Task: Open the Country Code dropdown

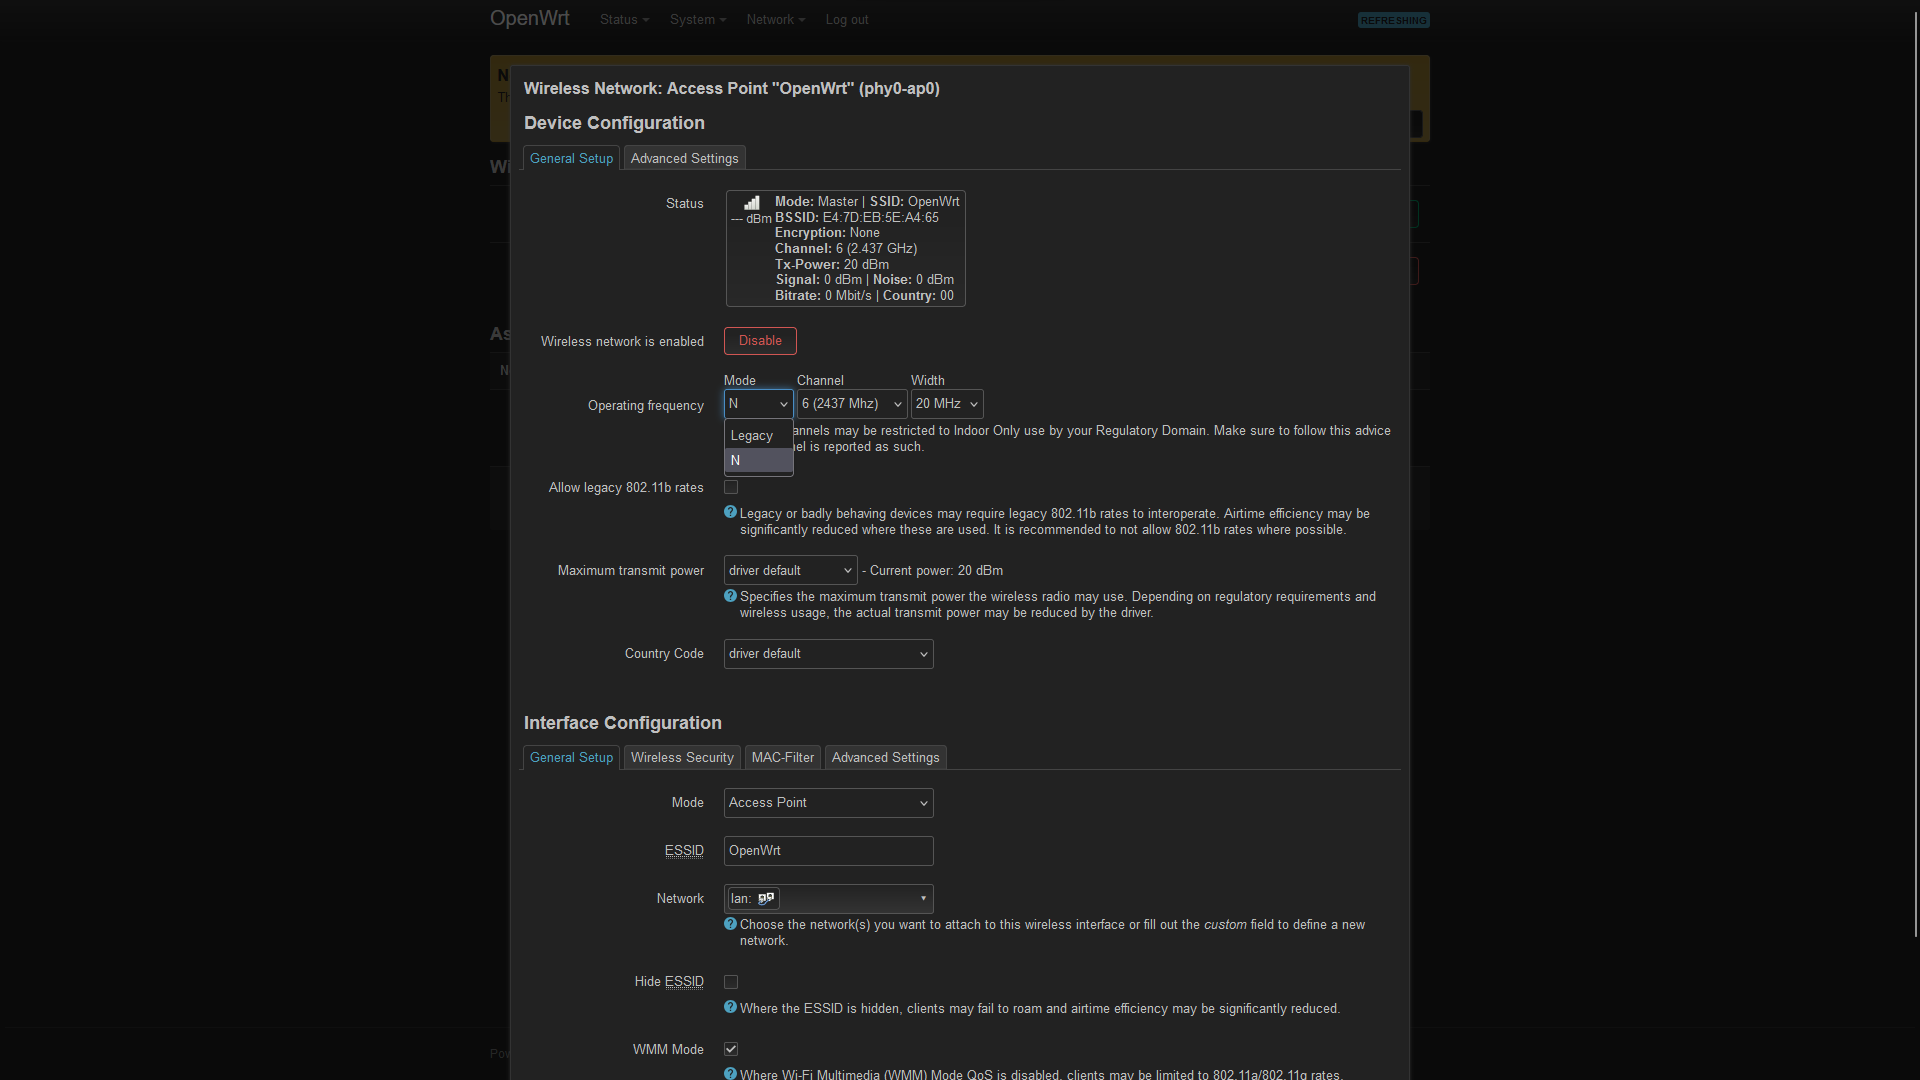Action: (828, 654)
